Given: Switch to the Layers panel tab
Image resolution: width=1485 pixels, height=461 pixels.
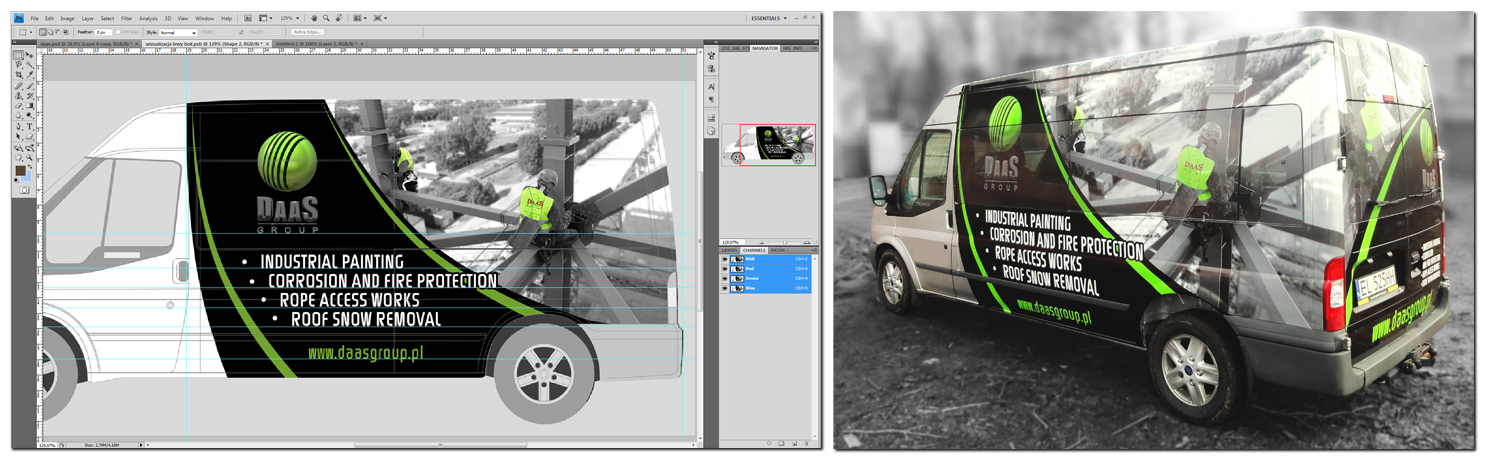Looking at the screenshot, I should [729, 250].
